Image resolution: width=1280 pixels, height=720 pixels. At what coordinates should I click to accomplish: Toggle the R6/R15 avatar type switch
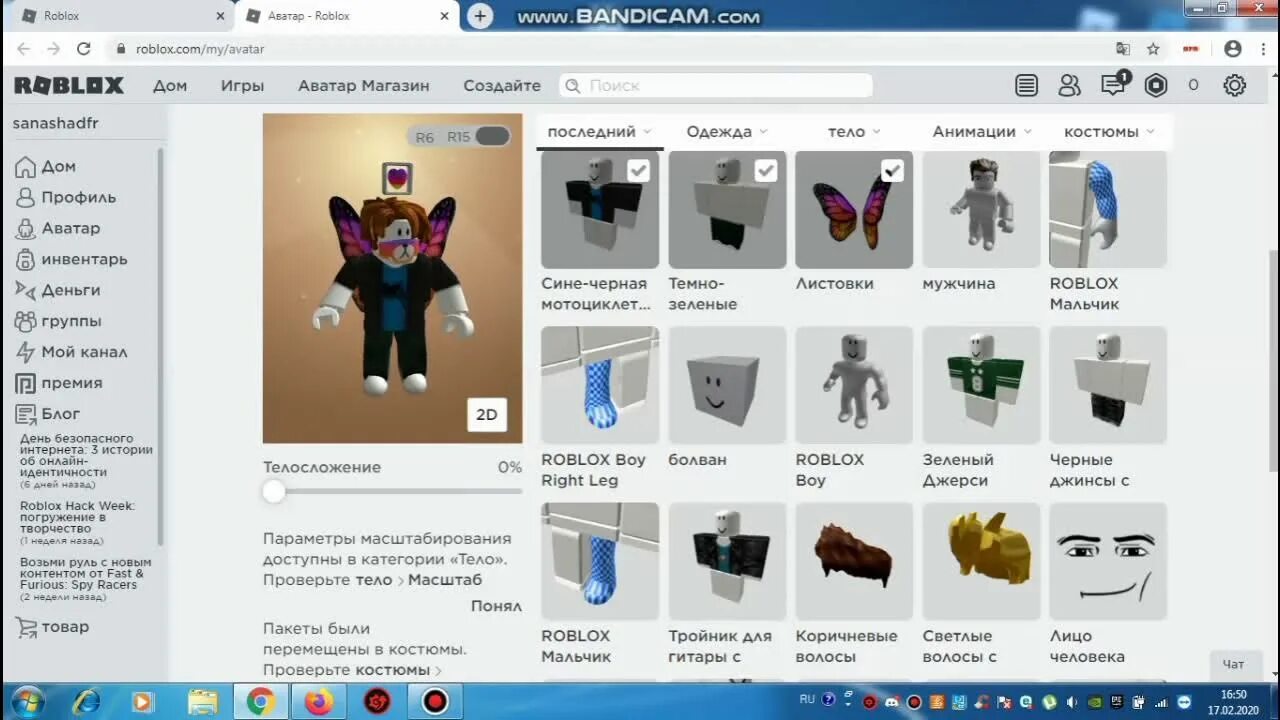492,136
